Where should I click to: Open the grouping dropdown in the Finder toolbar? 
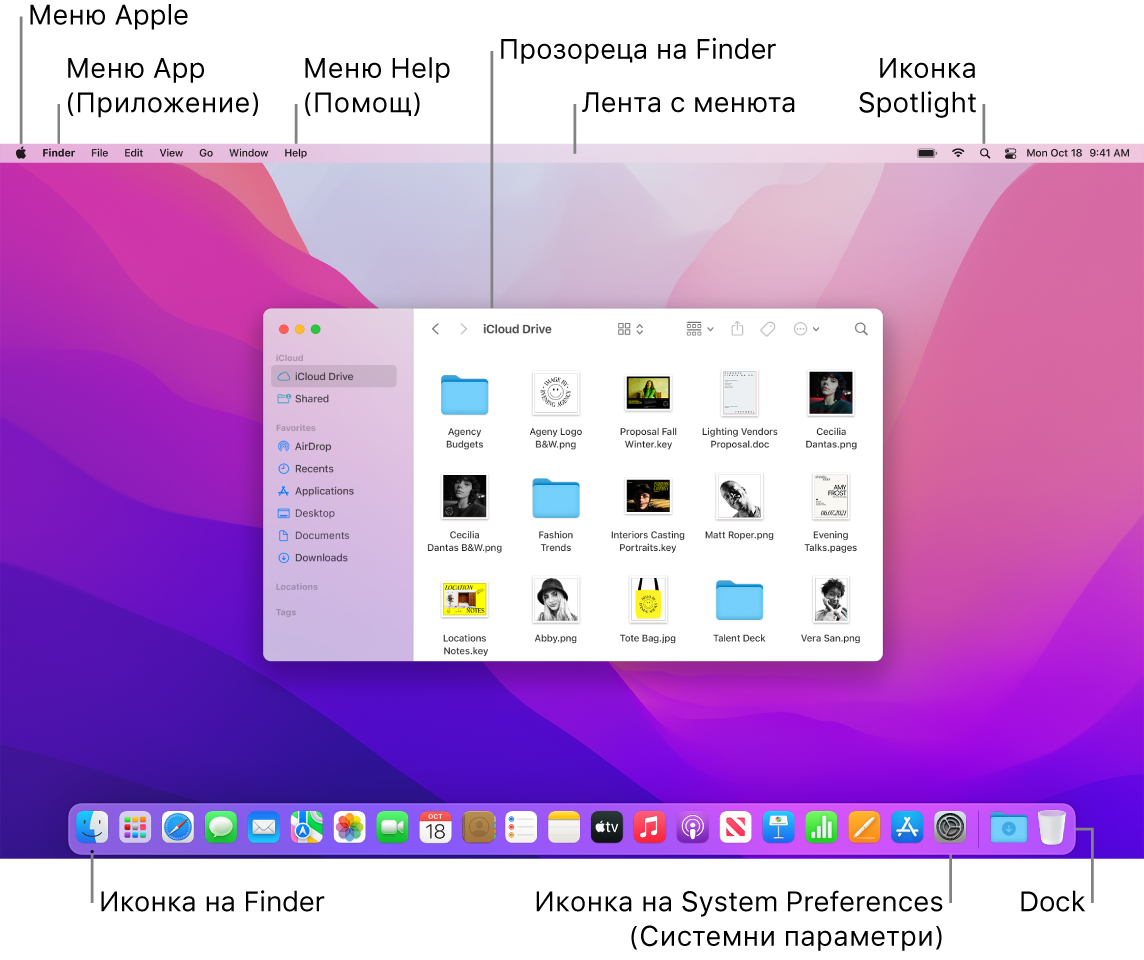(699, 328)
